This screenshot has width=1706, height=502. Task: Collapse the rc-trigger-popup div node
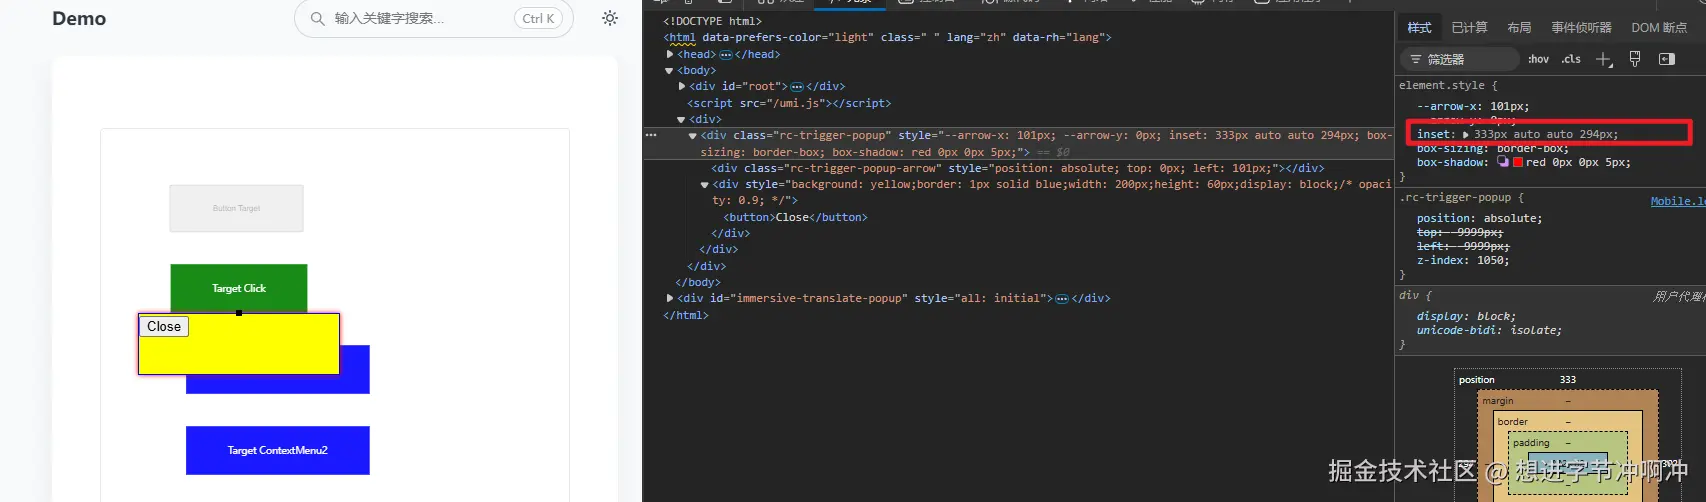pos(692,135)
